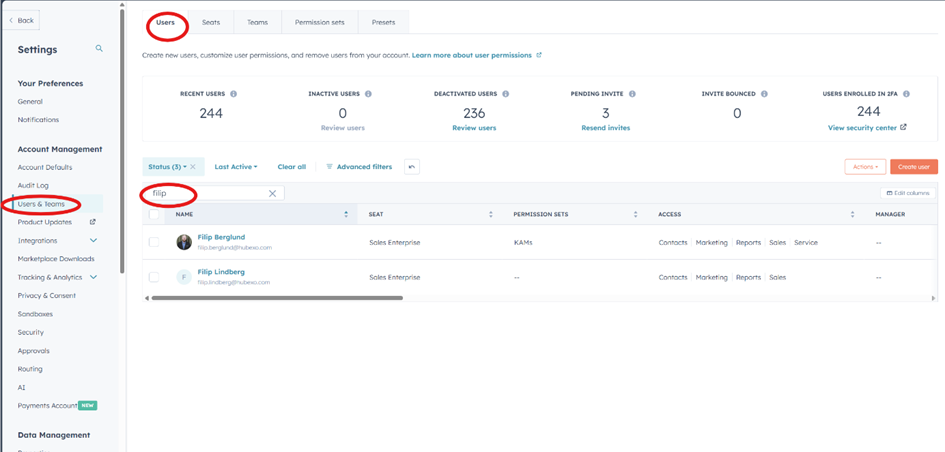The height and width of the screenshot is (452, 945).
Task: Toggle the select-all users checkbox
Action: pyautogui.click(x=154, y=214)
